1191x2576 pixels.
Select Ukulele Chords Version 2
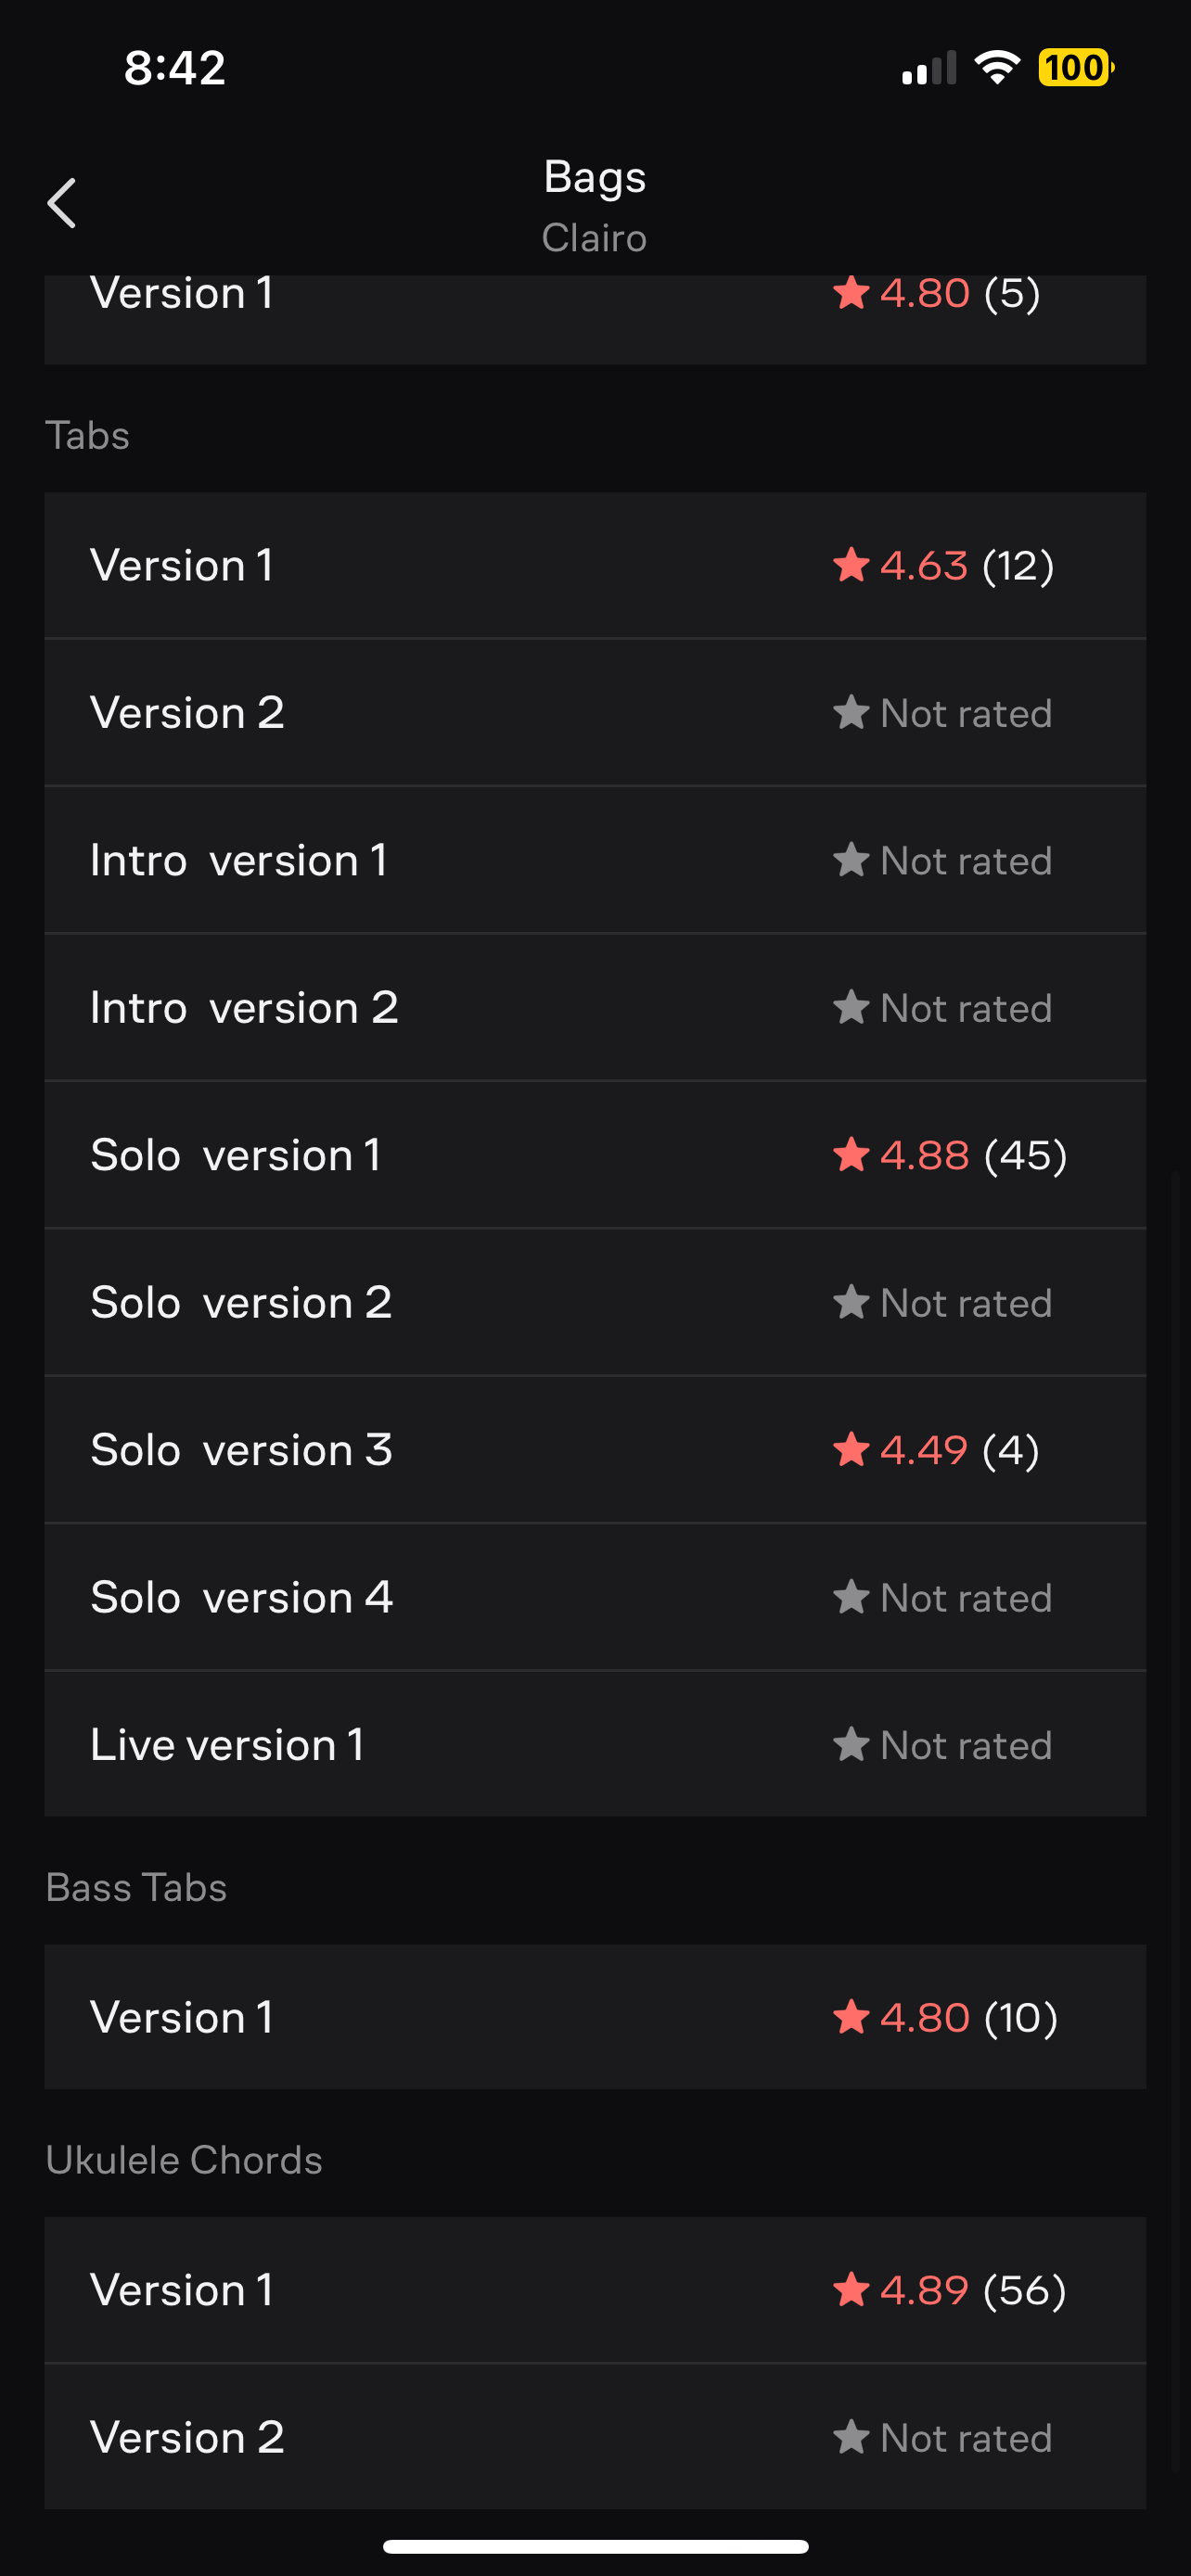click(595, 2436)
